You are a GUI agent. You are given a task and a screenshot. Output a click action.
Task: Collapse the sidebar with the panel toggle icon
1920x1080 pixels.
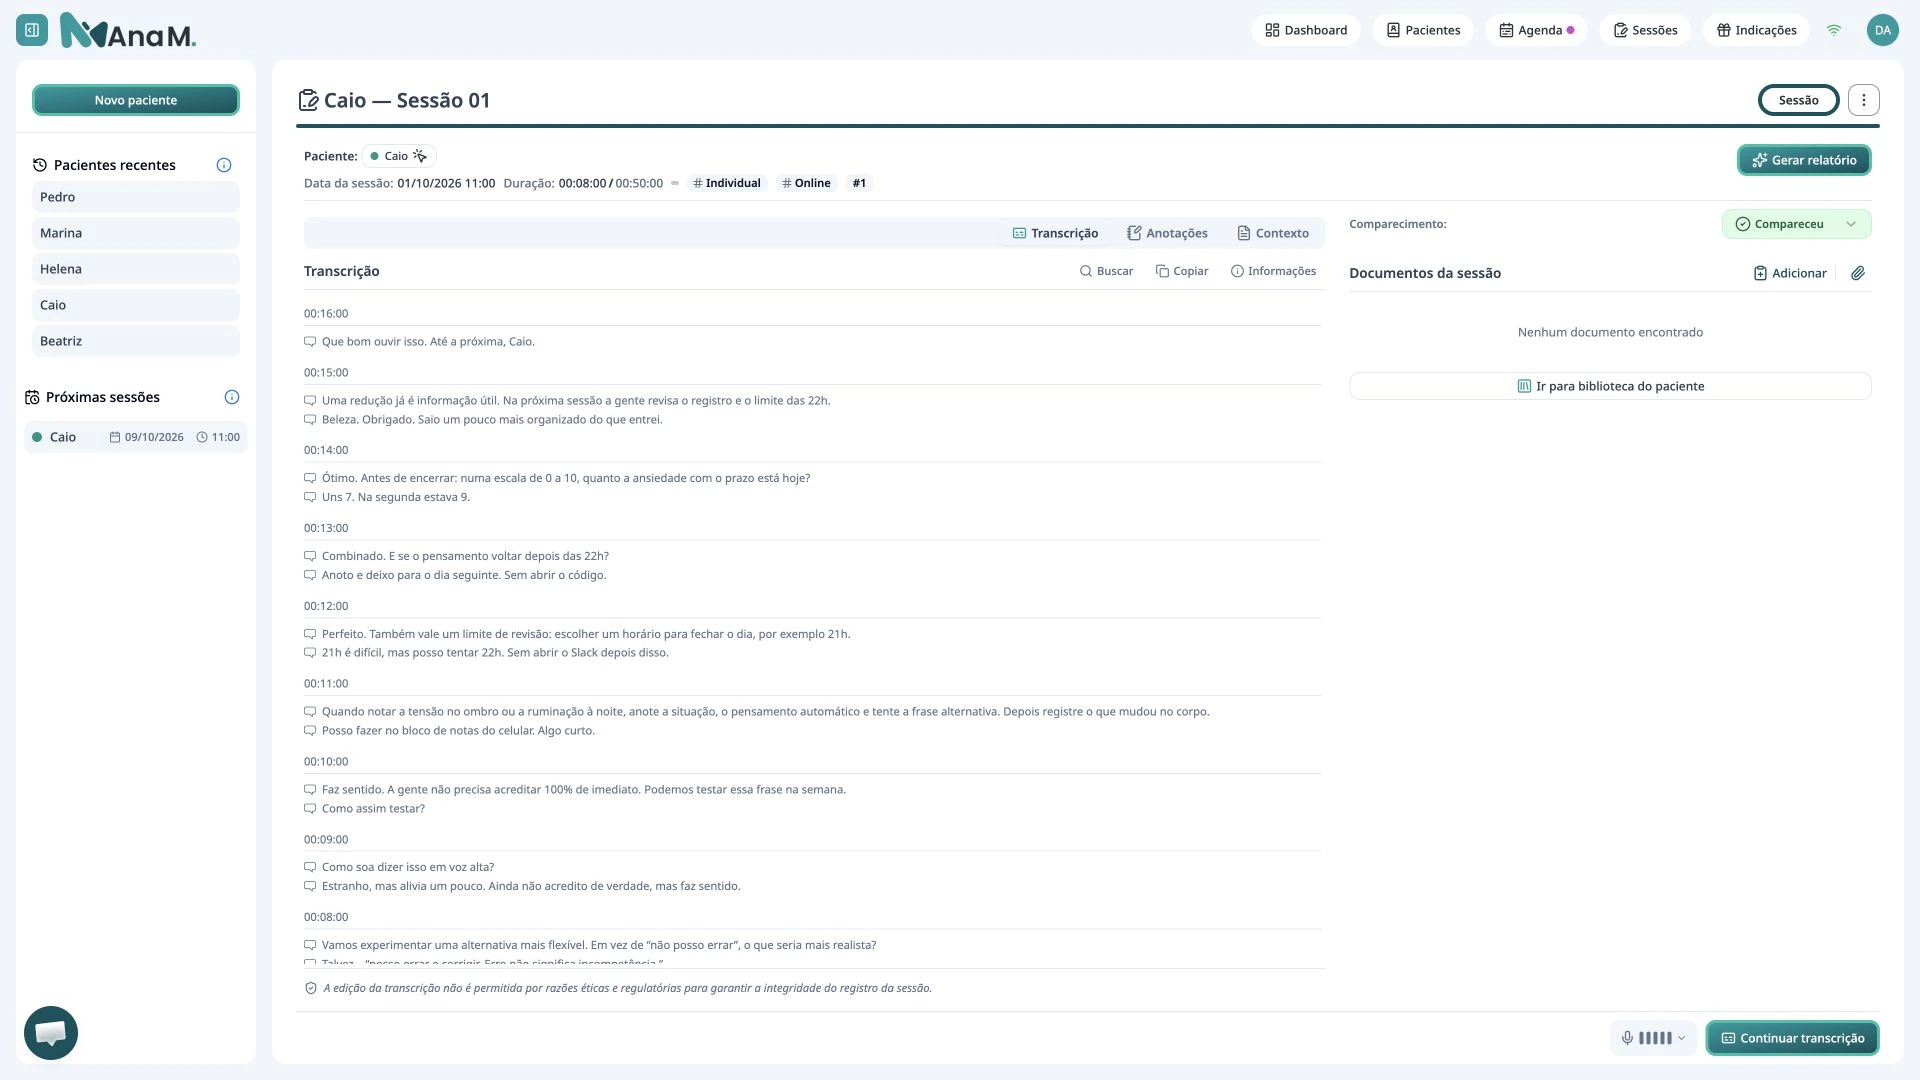32,30
